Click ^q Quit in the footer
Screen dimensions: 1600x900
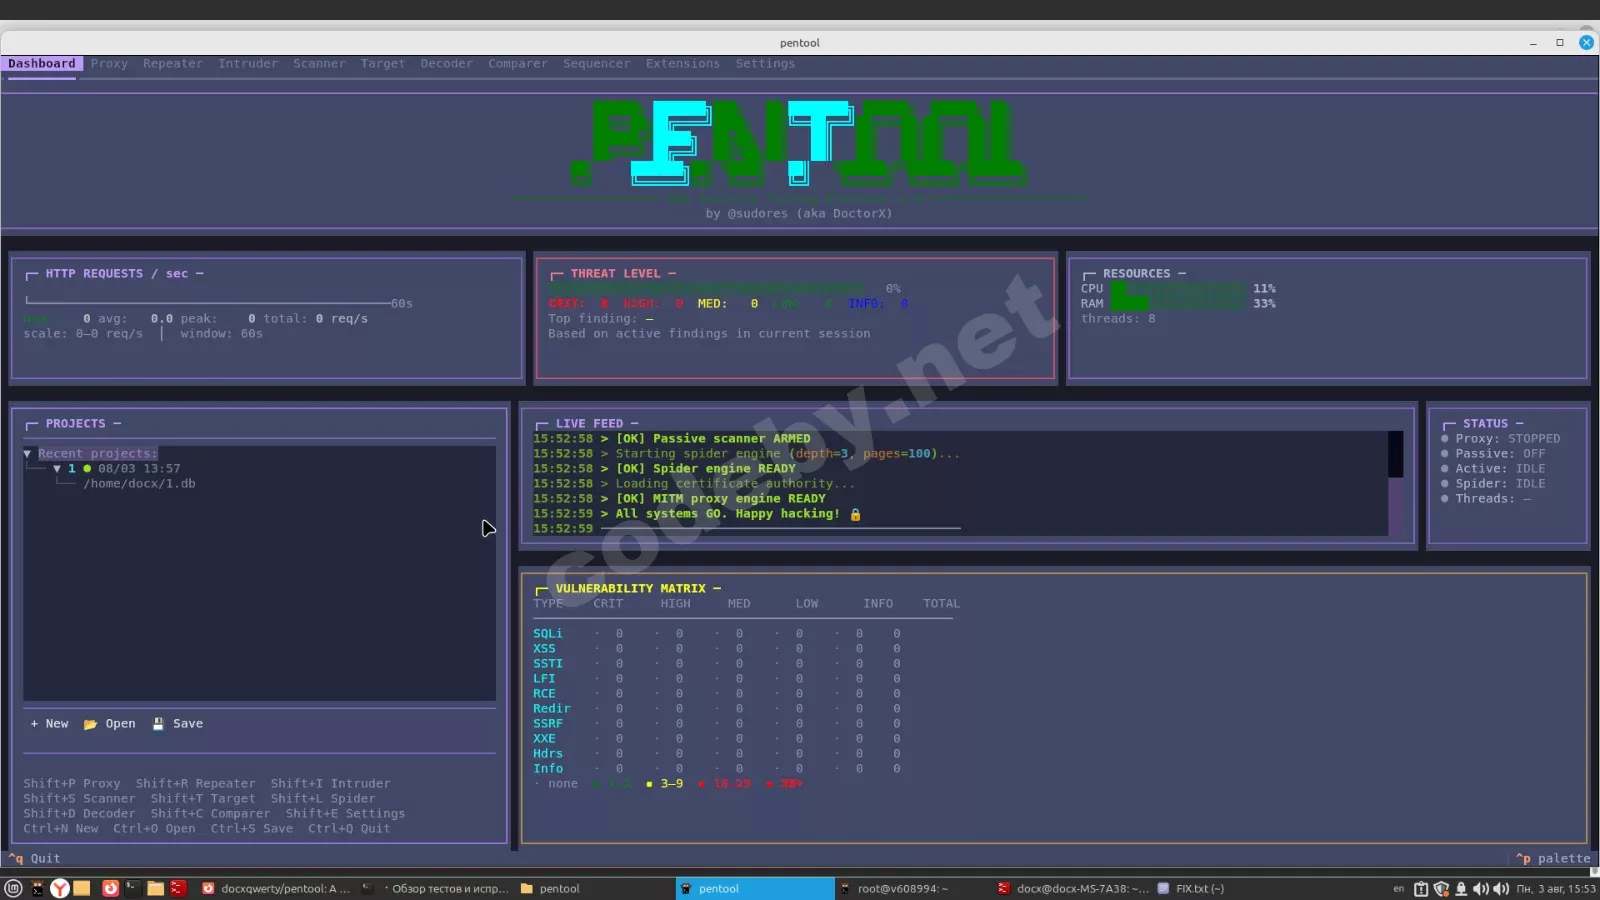click(x=35, y=859)
